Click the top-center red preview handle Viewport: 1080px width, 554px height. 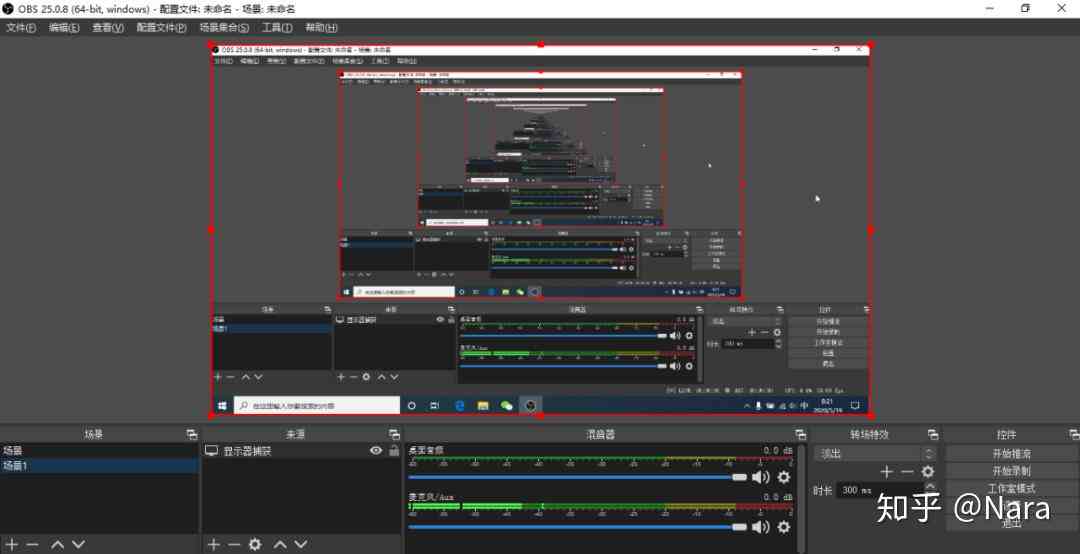click(541, 45)
